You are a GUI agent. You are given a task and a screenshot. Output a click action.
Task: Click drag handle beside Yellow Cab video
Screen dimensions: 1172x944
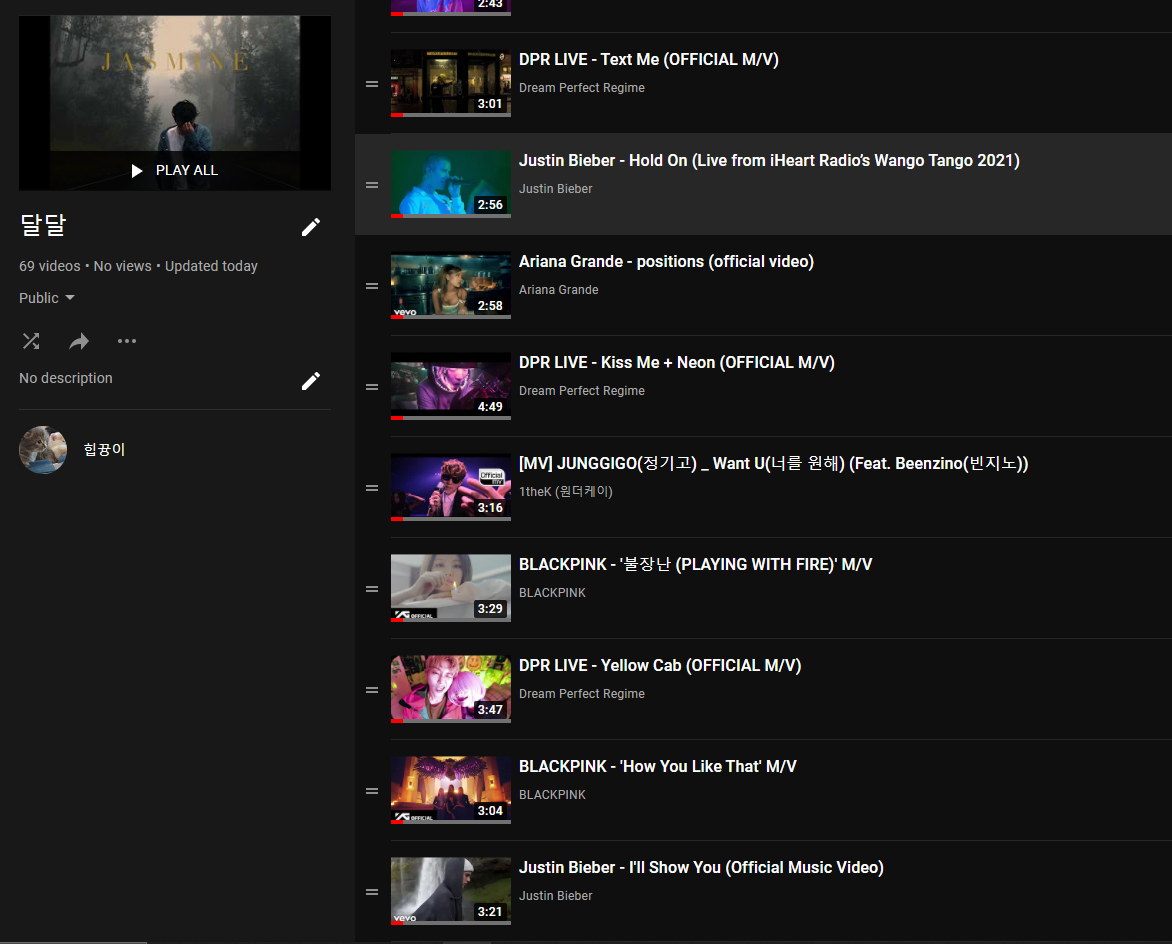(x=372, y=690)
